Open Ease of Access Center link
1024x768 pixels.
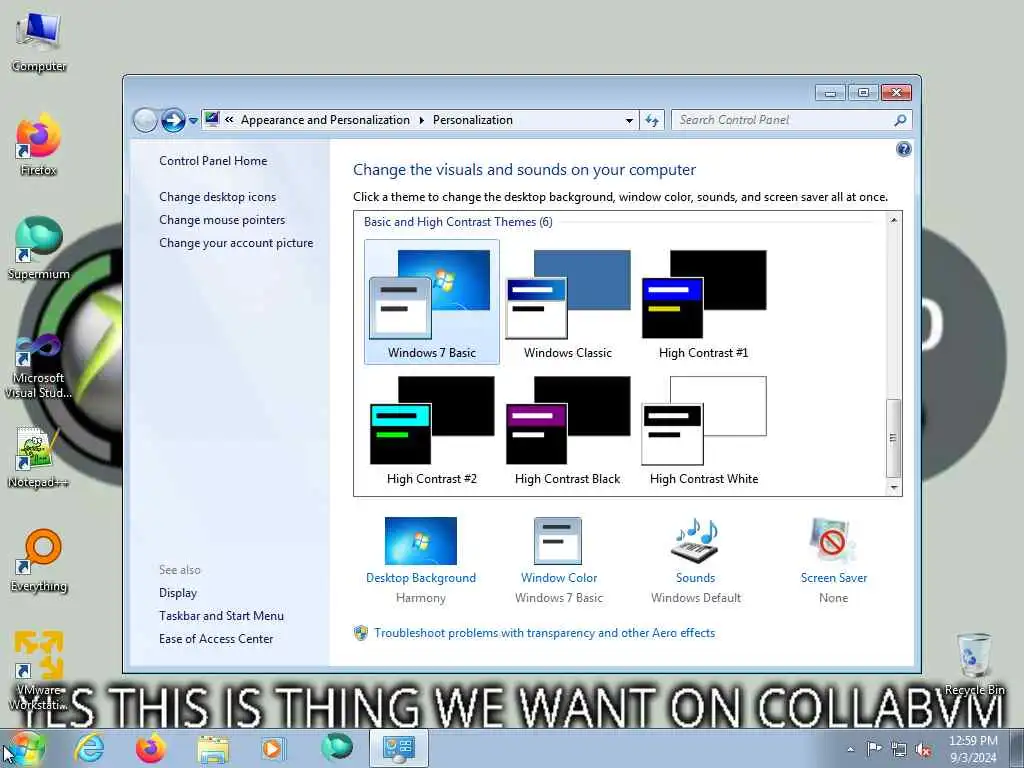[x=216, y=639]
